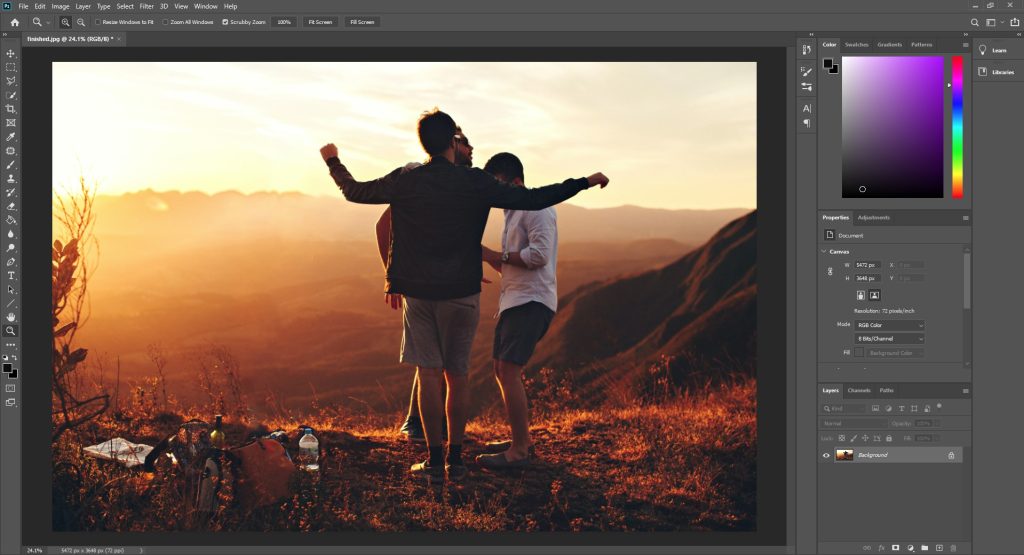The height and width of the screenshot is (555, 1024).
Task: Toggle the Quick Mask mode icon
Action: click(x=10, y=388)
